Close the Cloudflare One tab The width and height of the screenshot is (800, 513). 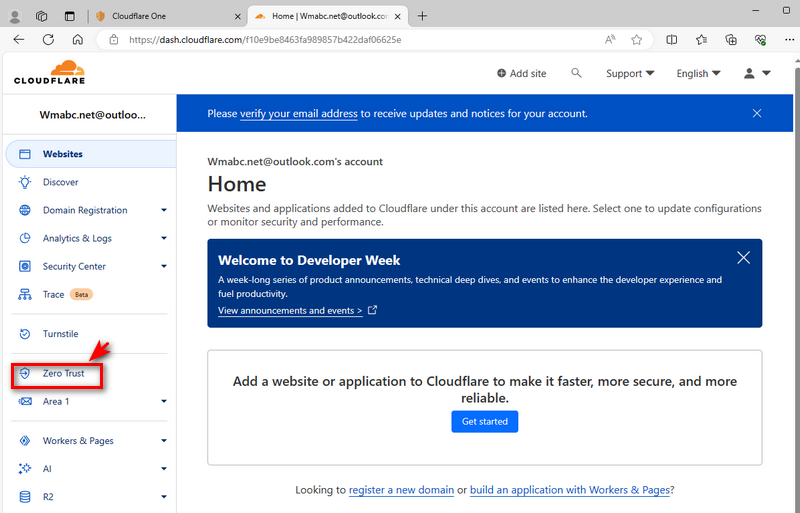(238, 16)
